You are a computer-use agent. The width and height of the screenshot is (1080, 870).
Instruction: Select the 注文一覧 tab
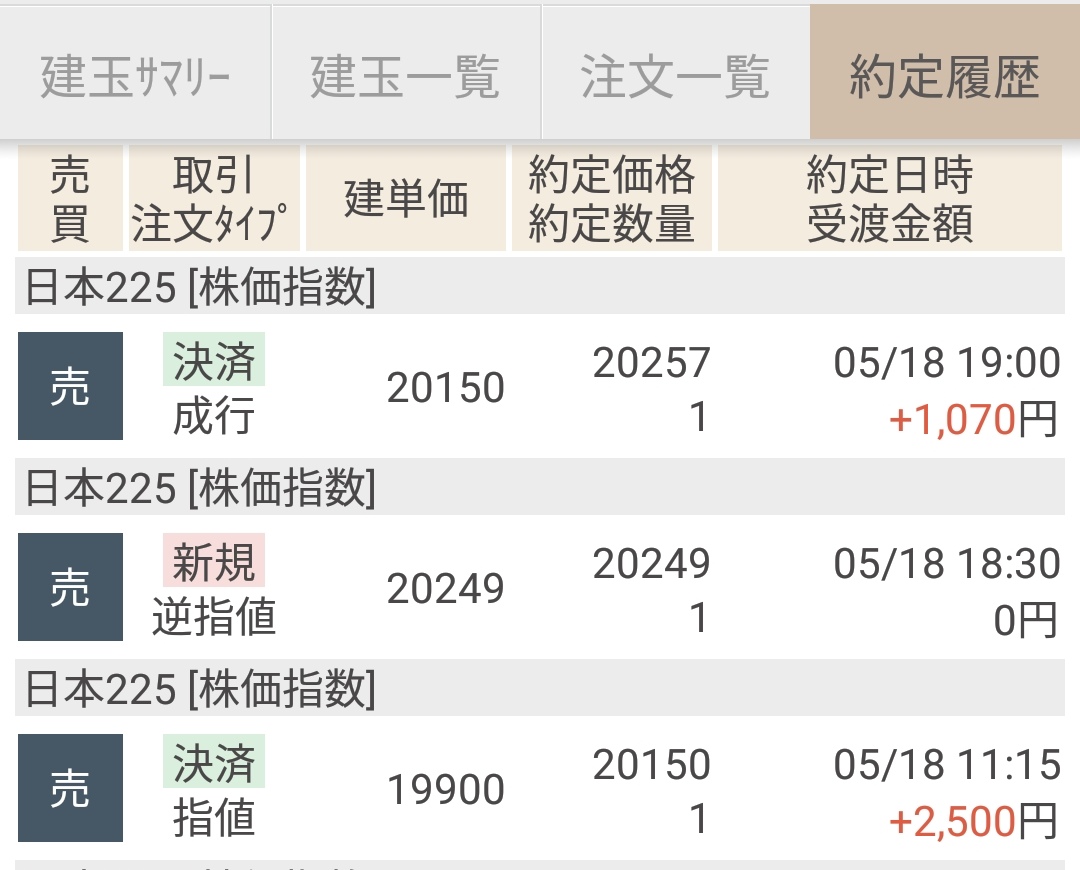pyautogui.click(x=675, y=76)
